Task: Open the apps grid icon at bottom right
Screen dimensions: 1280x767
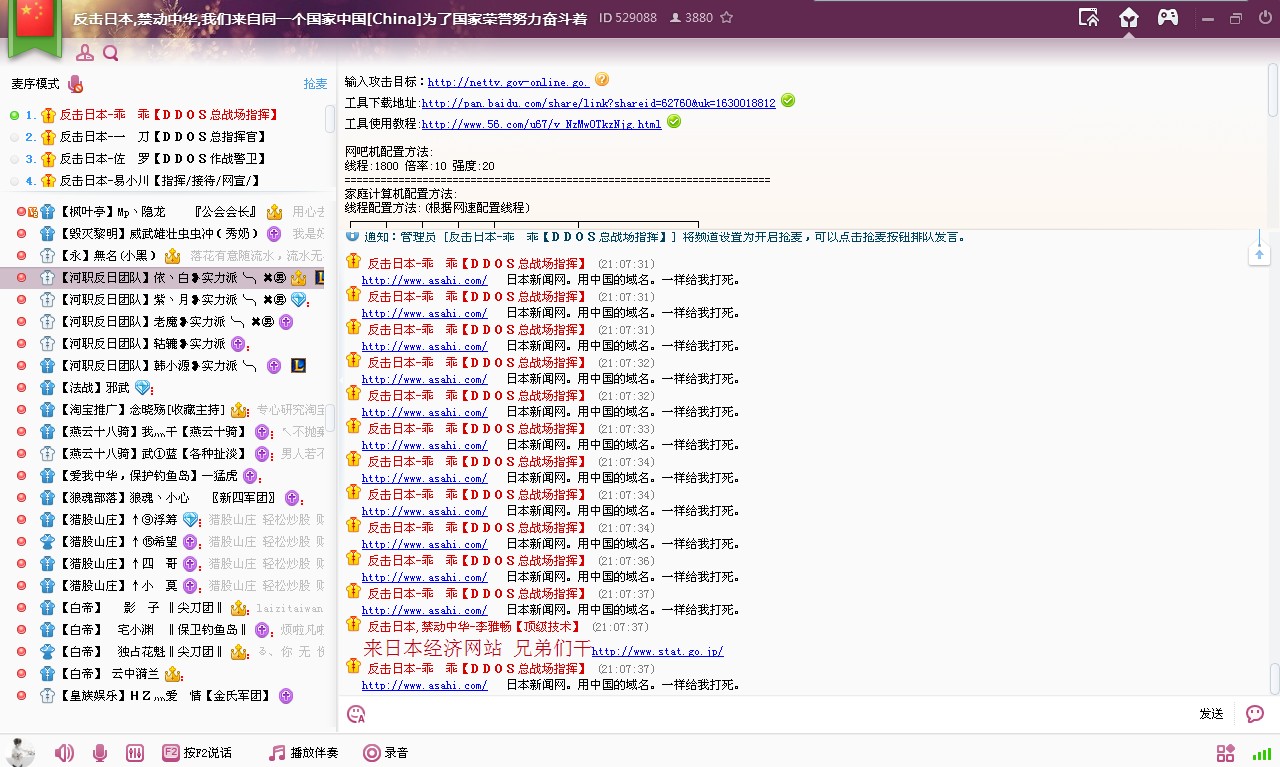Action: [x=1225, y=753]
